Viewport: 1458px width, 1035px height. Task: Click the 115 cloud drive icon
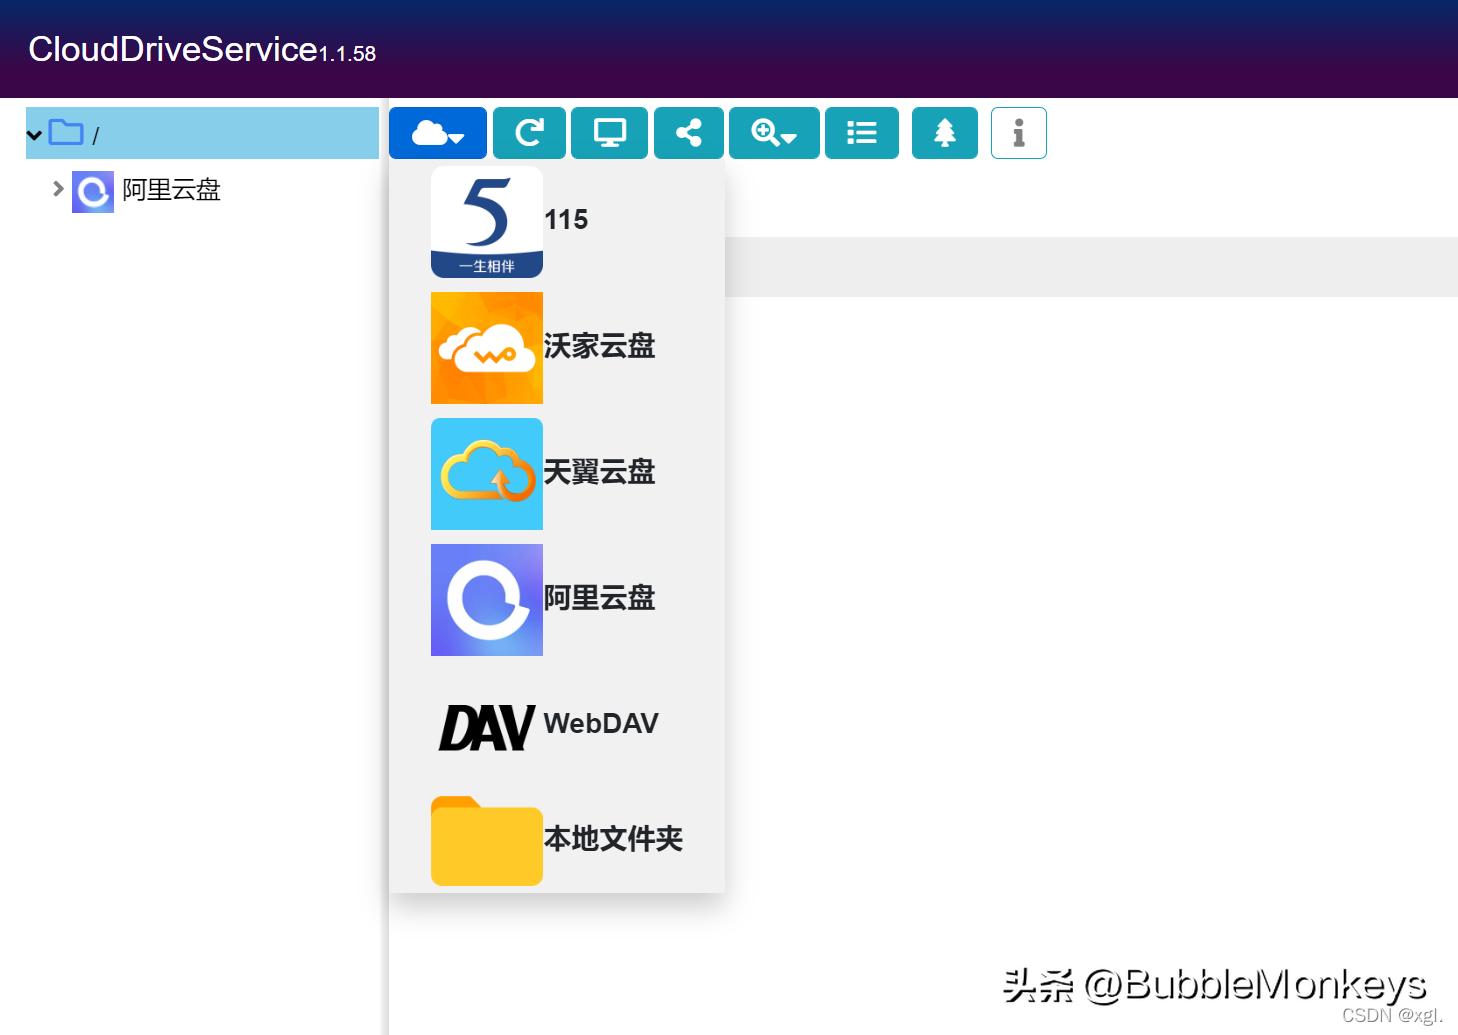(x=487, y=221)
